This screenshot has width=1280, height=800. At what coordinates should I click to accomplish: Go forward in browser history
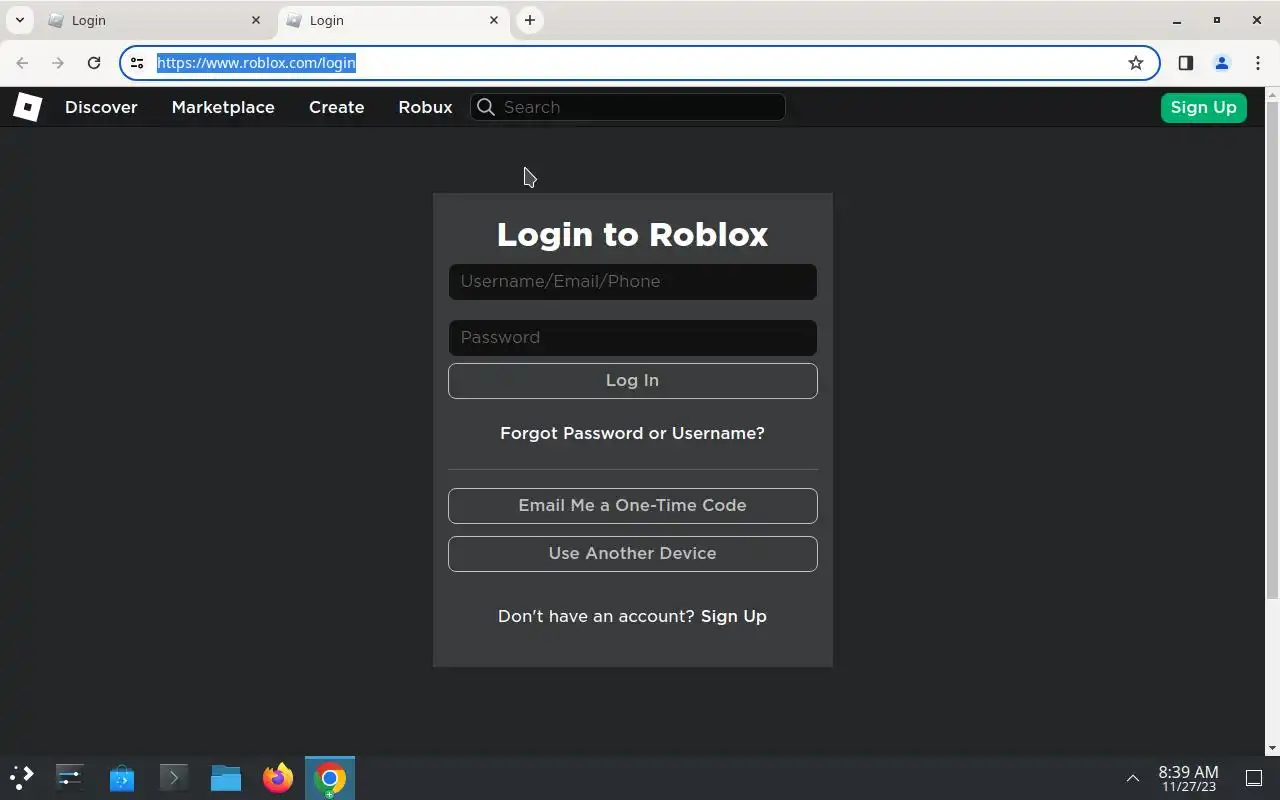click(x=58, y=63)
